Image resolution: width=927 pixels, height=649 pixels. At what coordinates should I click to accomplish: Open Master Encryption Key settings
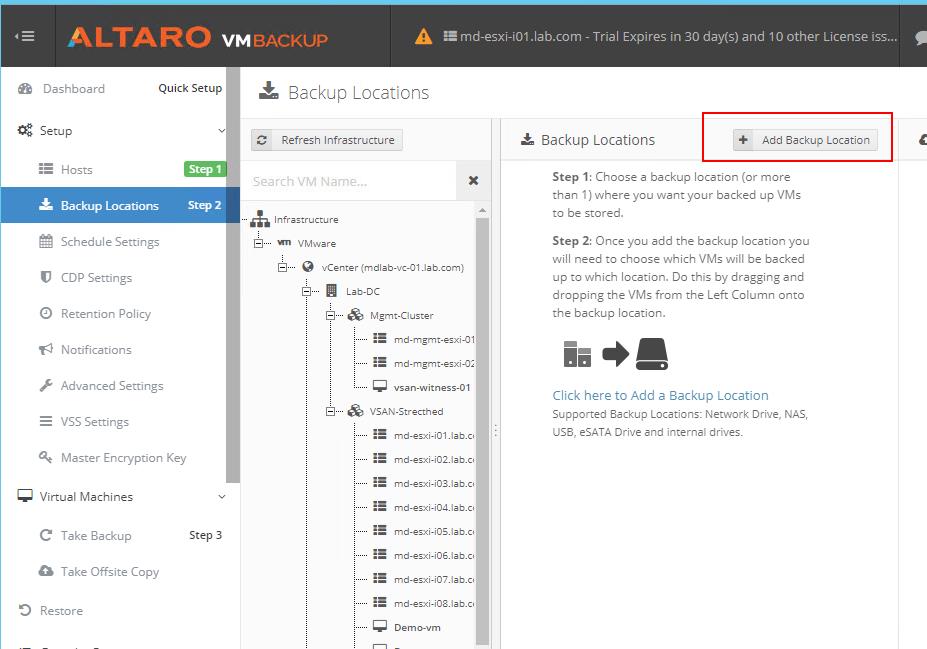123,458
